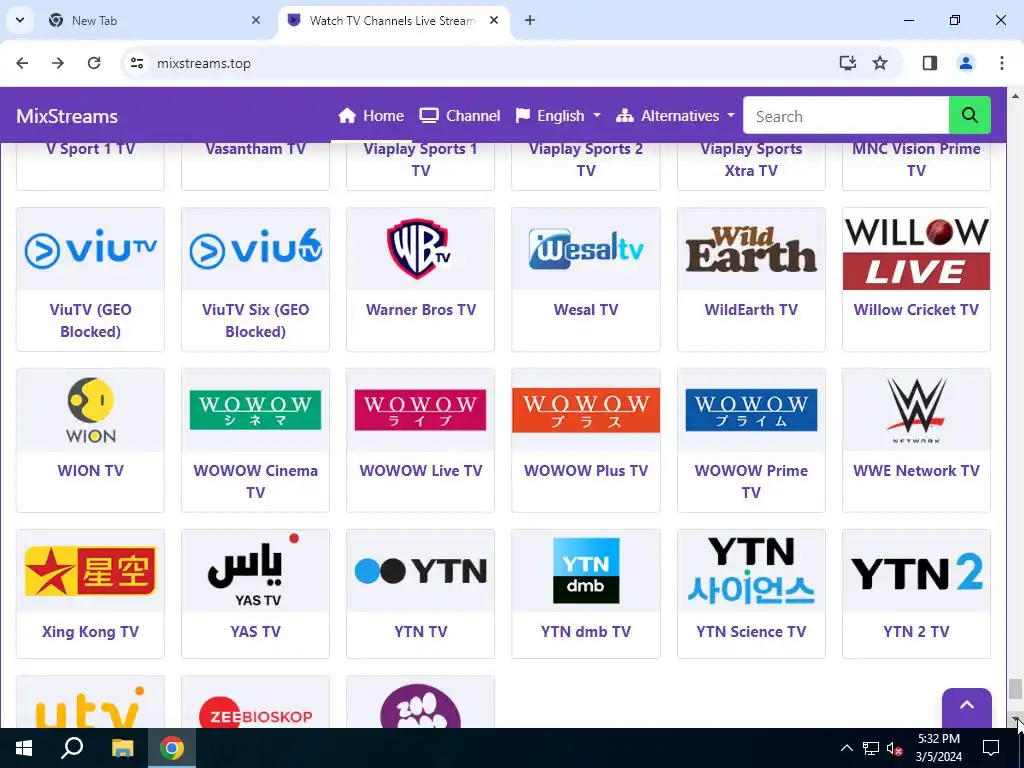Open Chrome side panel icon
The image size is (1024, 768).
tap(929, 63)
